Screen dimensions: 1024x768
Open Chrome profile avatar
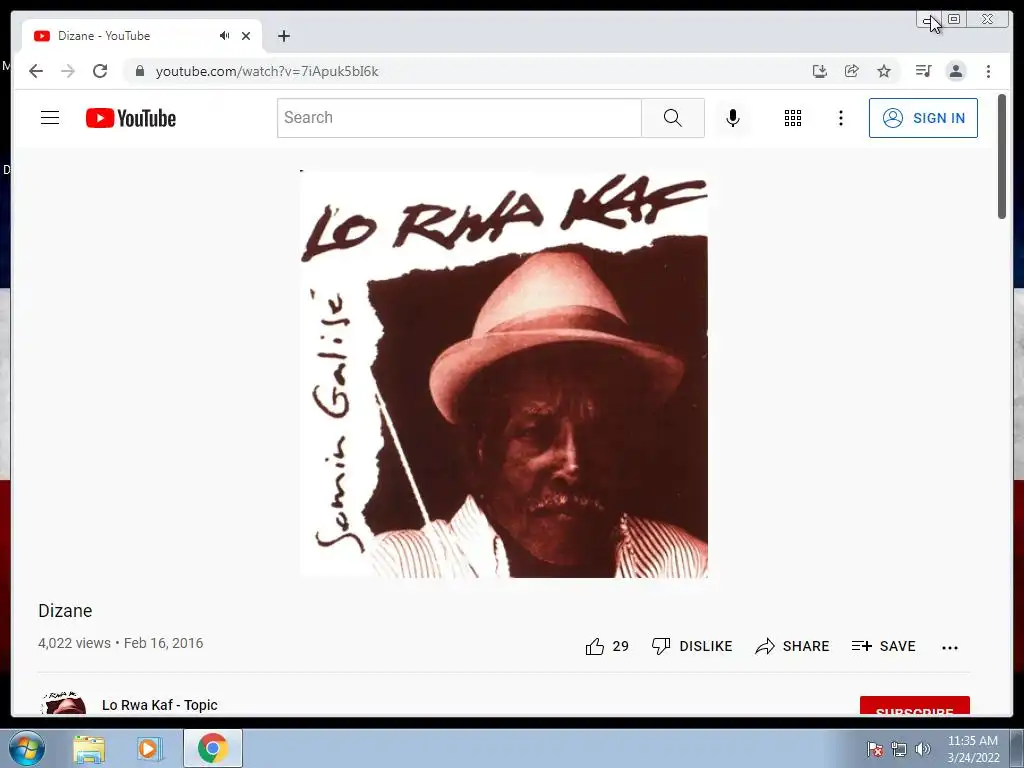pos(955,71)
